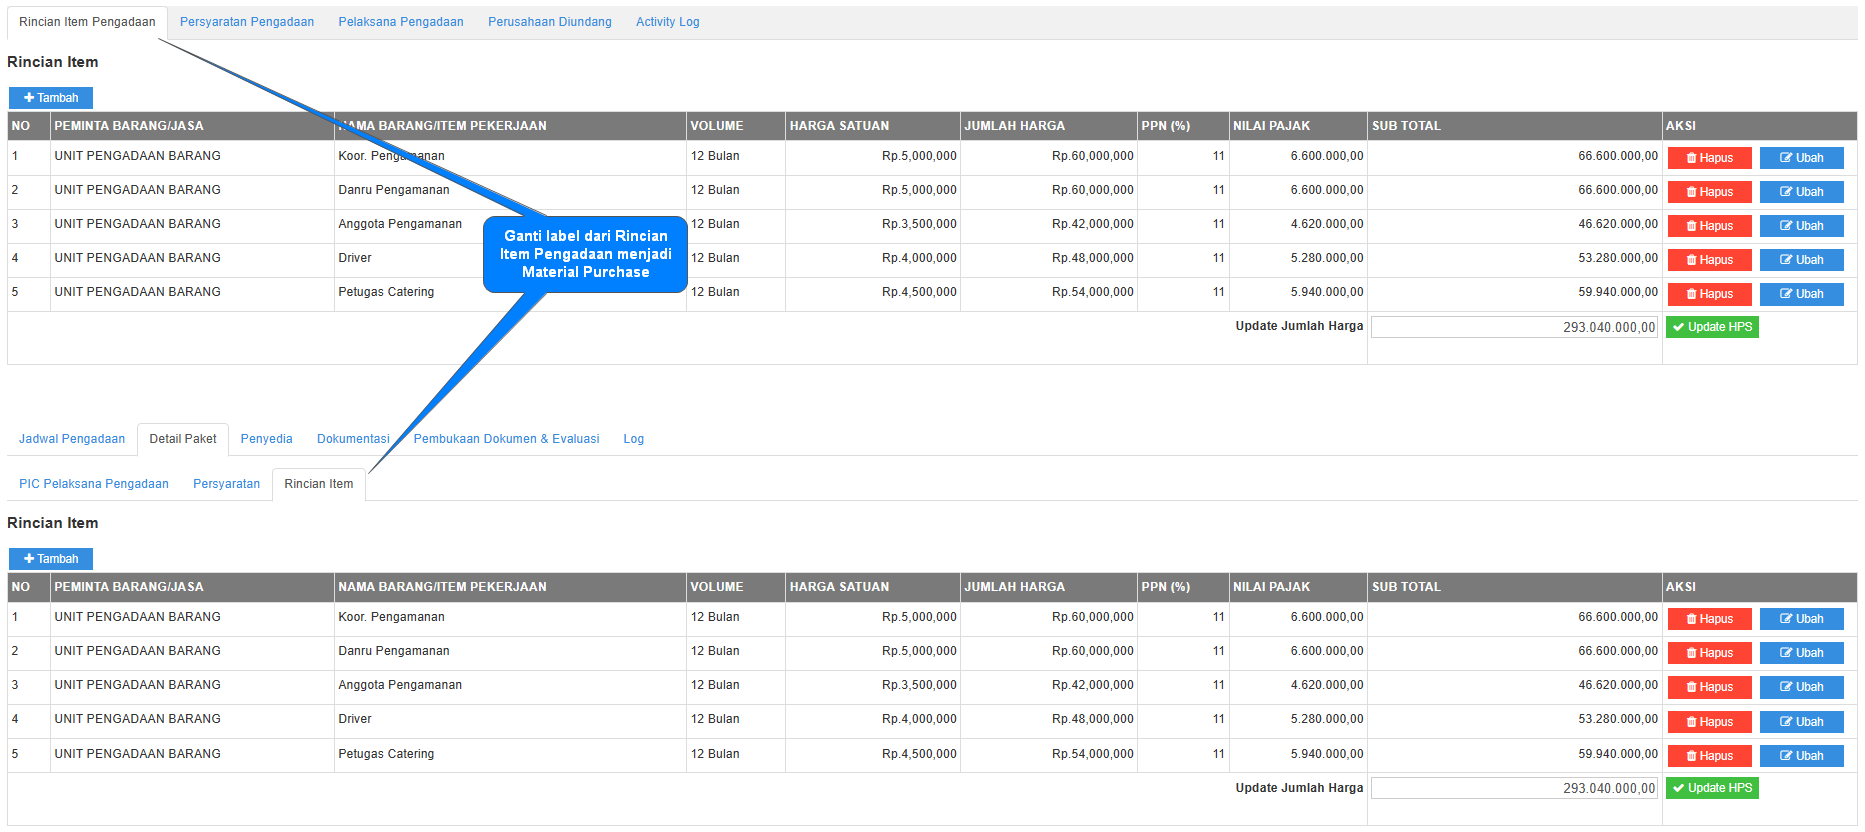This screenshot has width=1865, height=832.
Task: Edit Koor. Pengamanan row in bottom table
Action: point(1801,619)
